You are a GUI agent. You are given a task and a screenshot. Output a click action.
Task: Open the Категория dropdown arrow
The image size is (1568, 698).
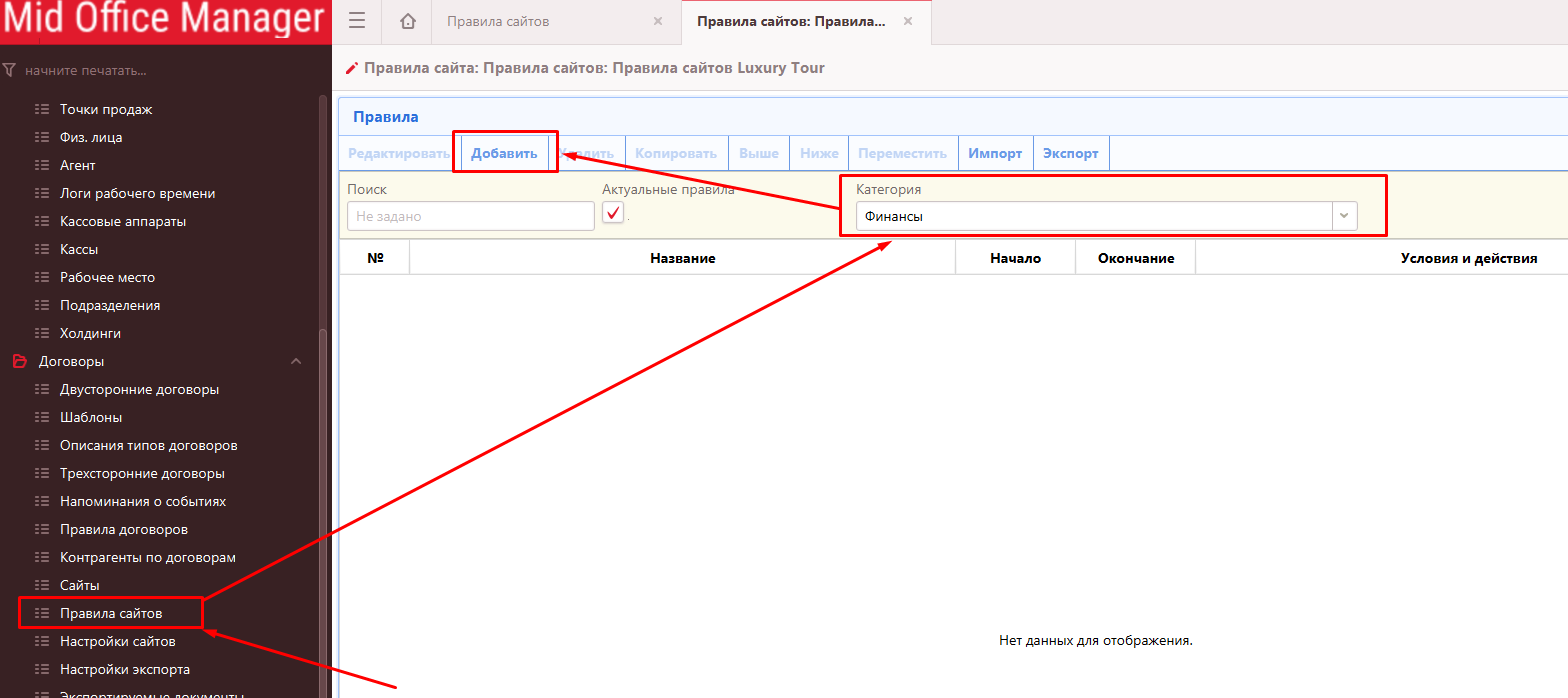click(x=1344, y=216)
